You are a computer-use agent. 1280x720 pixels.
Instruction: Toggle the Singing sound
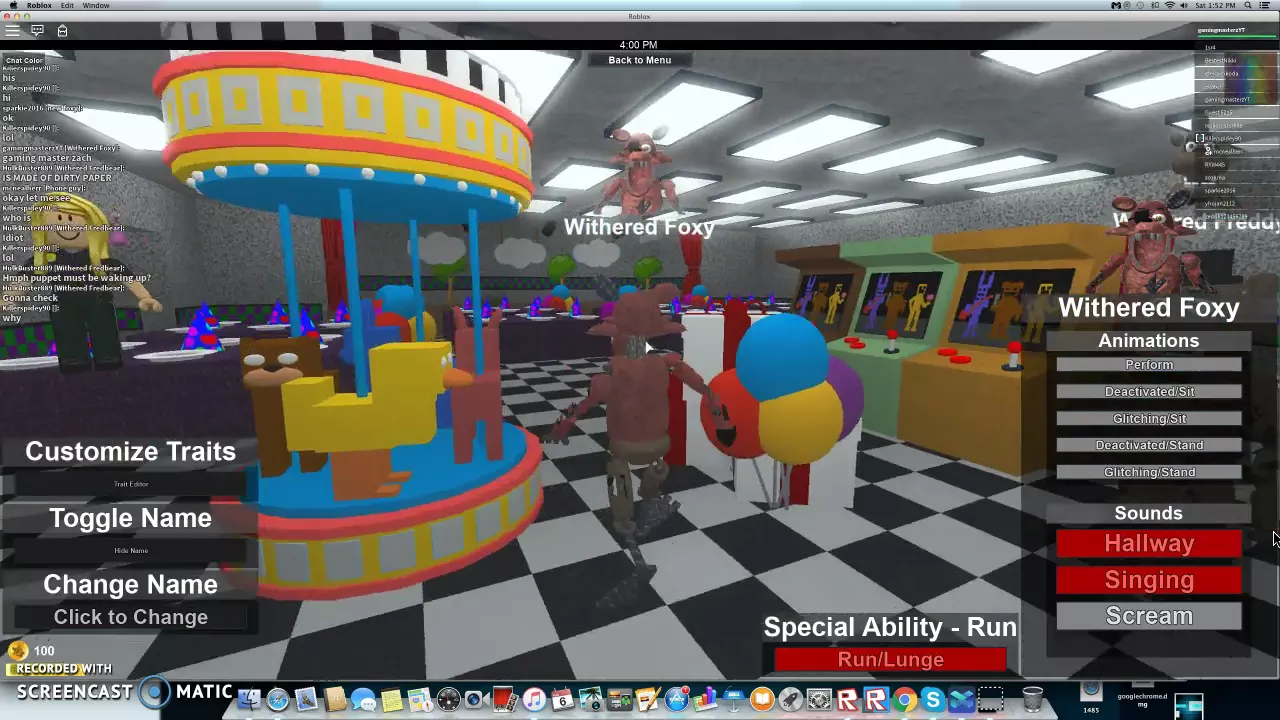tap(1149, 580)
